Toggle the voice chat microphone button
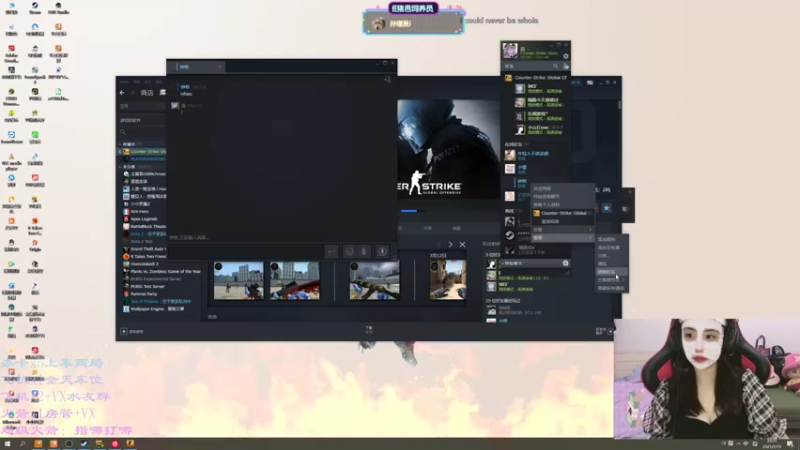The height and width of the screenshot is (450, 800). (382, 252)
